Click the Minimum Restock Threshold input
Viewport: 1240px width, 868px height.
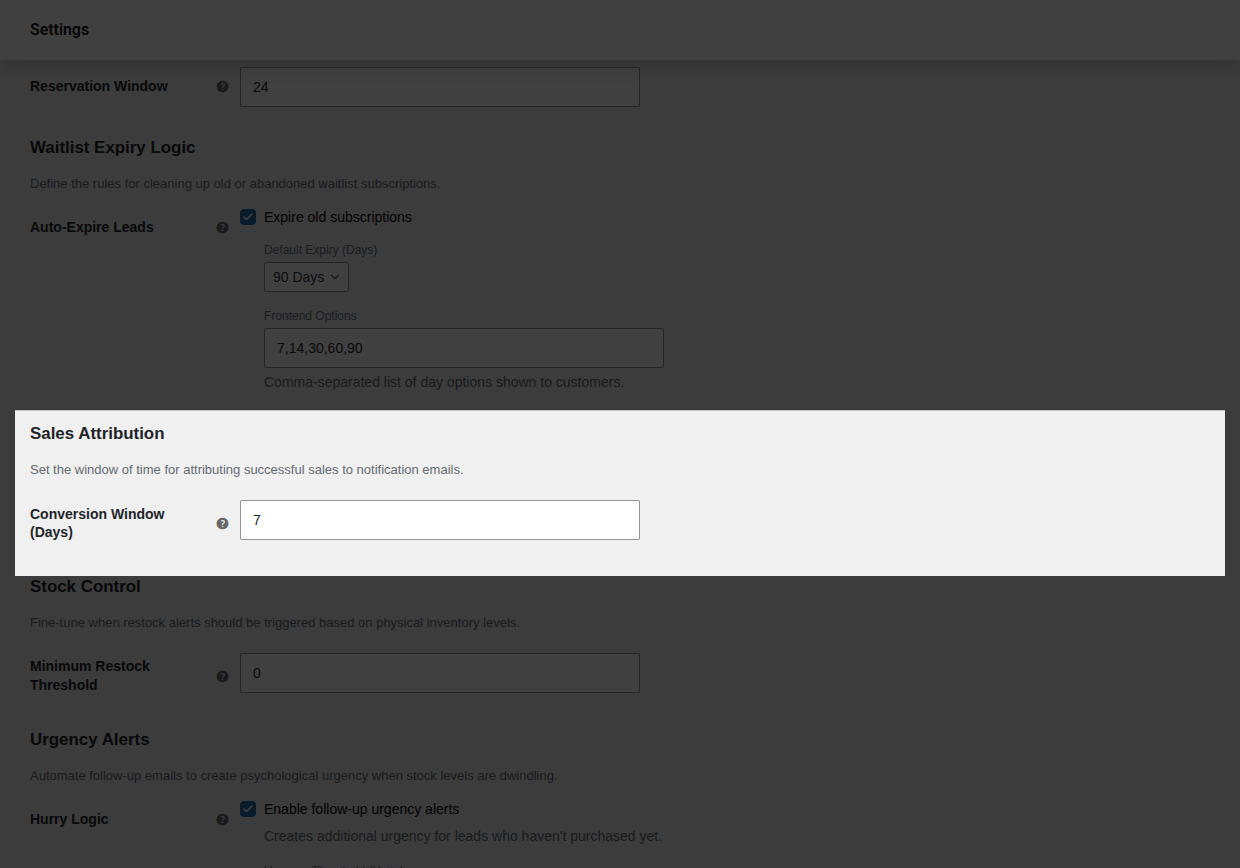coord(440,673)
